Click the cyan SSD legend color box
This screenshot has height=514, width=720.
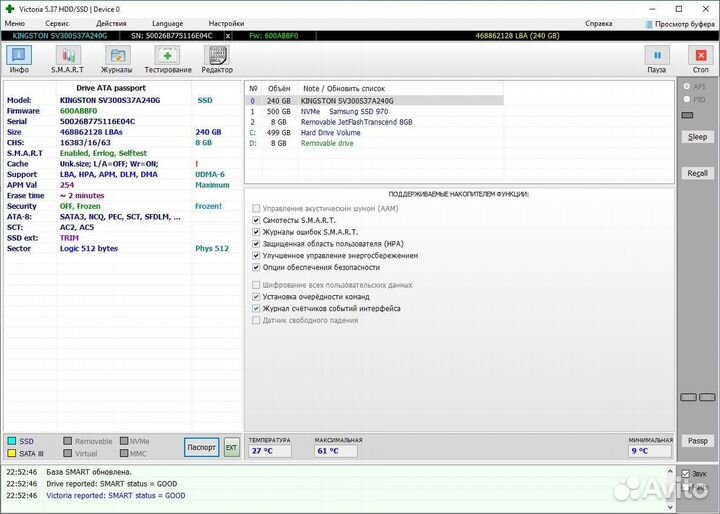(12, 440)
